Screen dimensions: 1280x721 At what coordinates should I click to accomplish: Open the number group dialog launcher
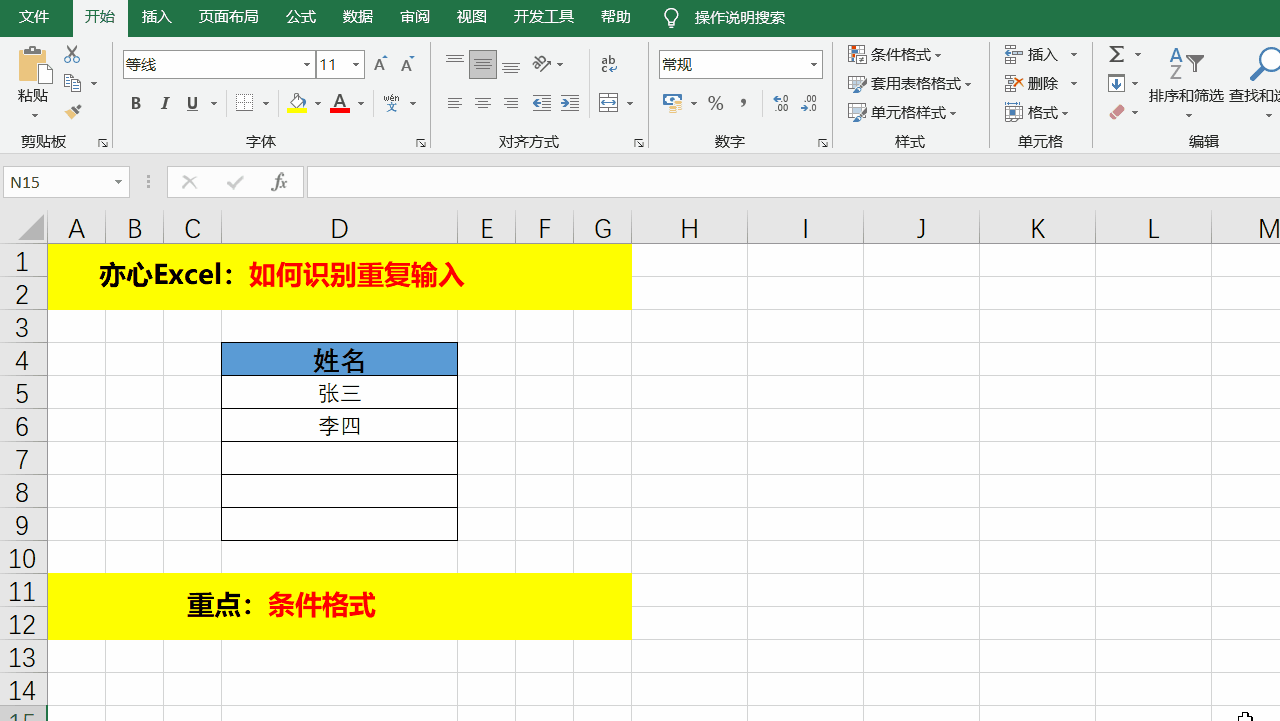823,144
